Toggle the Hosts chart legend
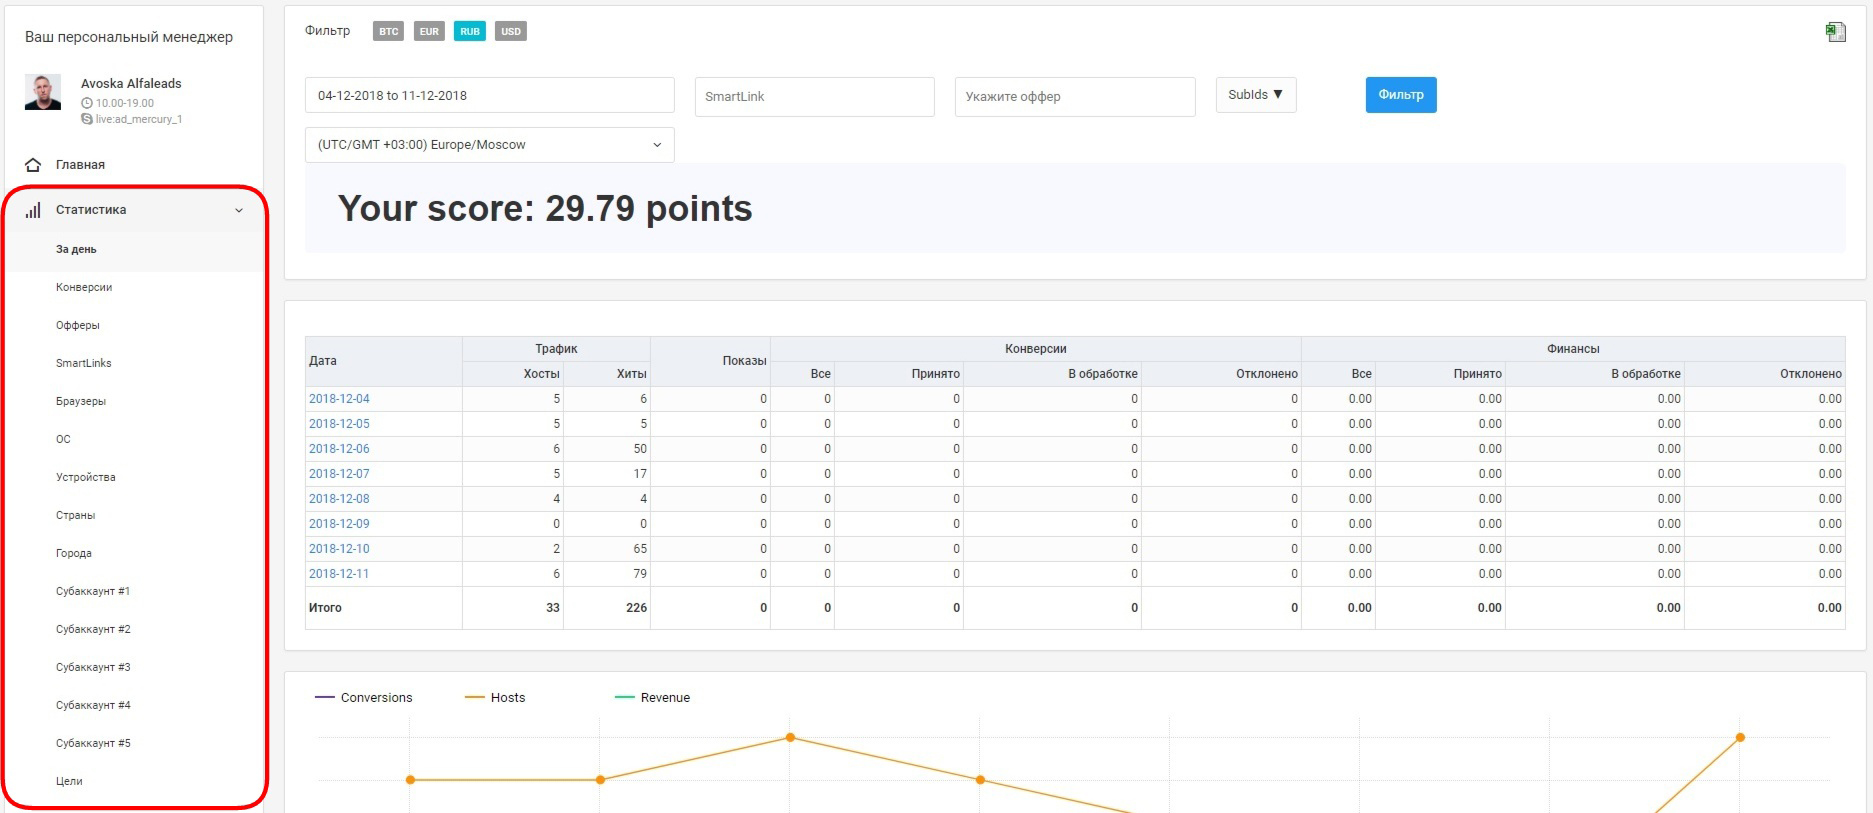This screenshot has width=1873, height=813. [495, 698]
